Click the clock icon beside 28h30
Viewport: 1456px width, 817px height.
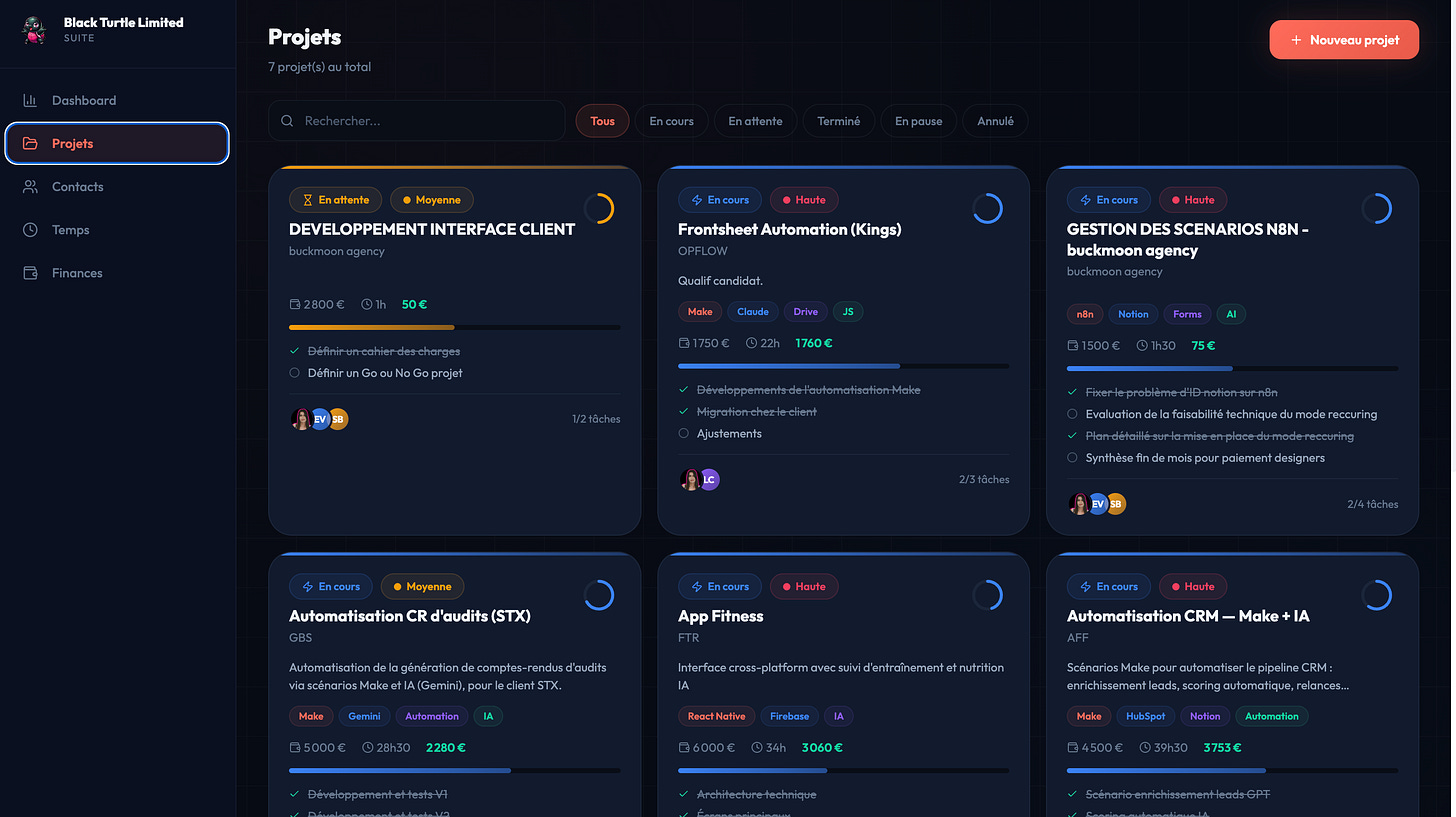[368, 747]
